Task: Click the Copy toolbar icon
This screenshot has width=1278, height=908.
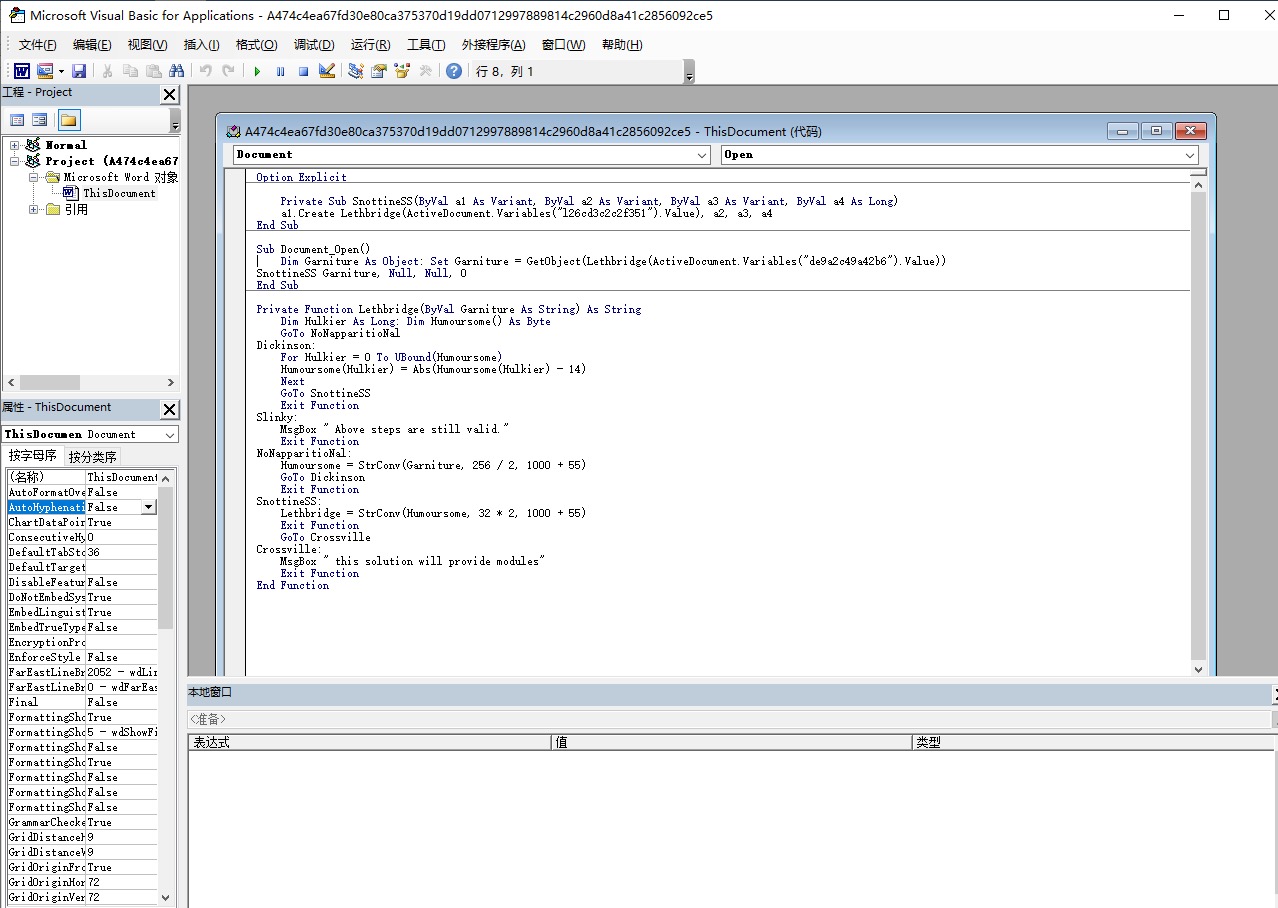Action: (x=130, y=71)
